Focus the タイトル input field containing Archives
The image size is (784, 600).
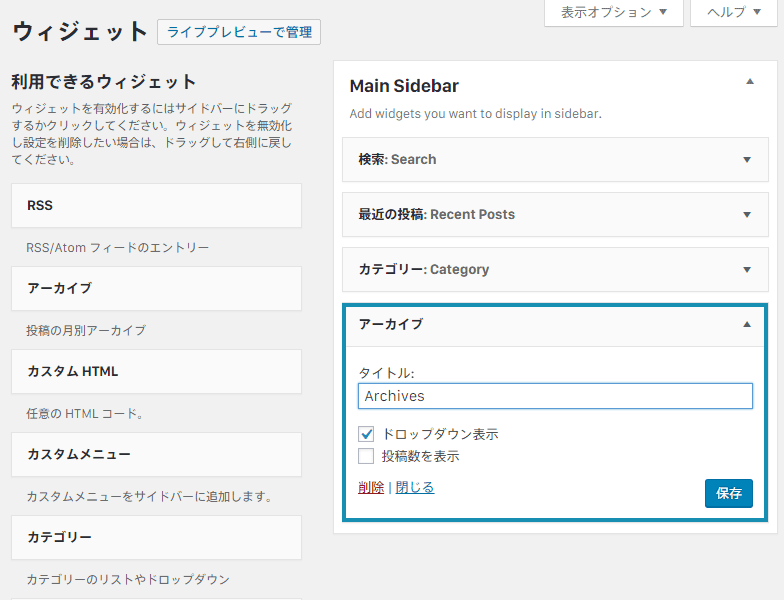(x=555, y=396)
